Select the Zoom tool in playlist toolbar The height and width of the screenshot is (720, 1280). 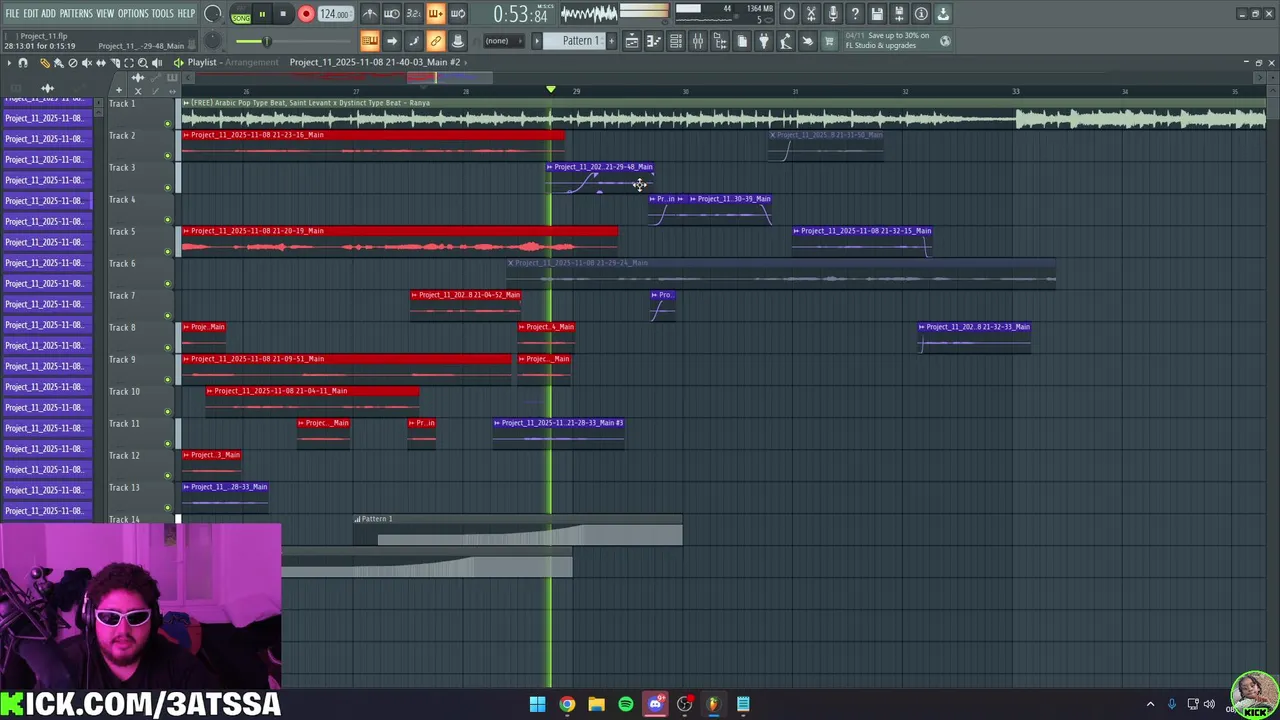(x=143, y=63)
